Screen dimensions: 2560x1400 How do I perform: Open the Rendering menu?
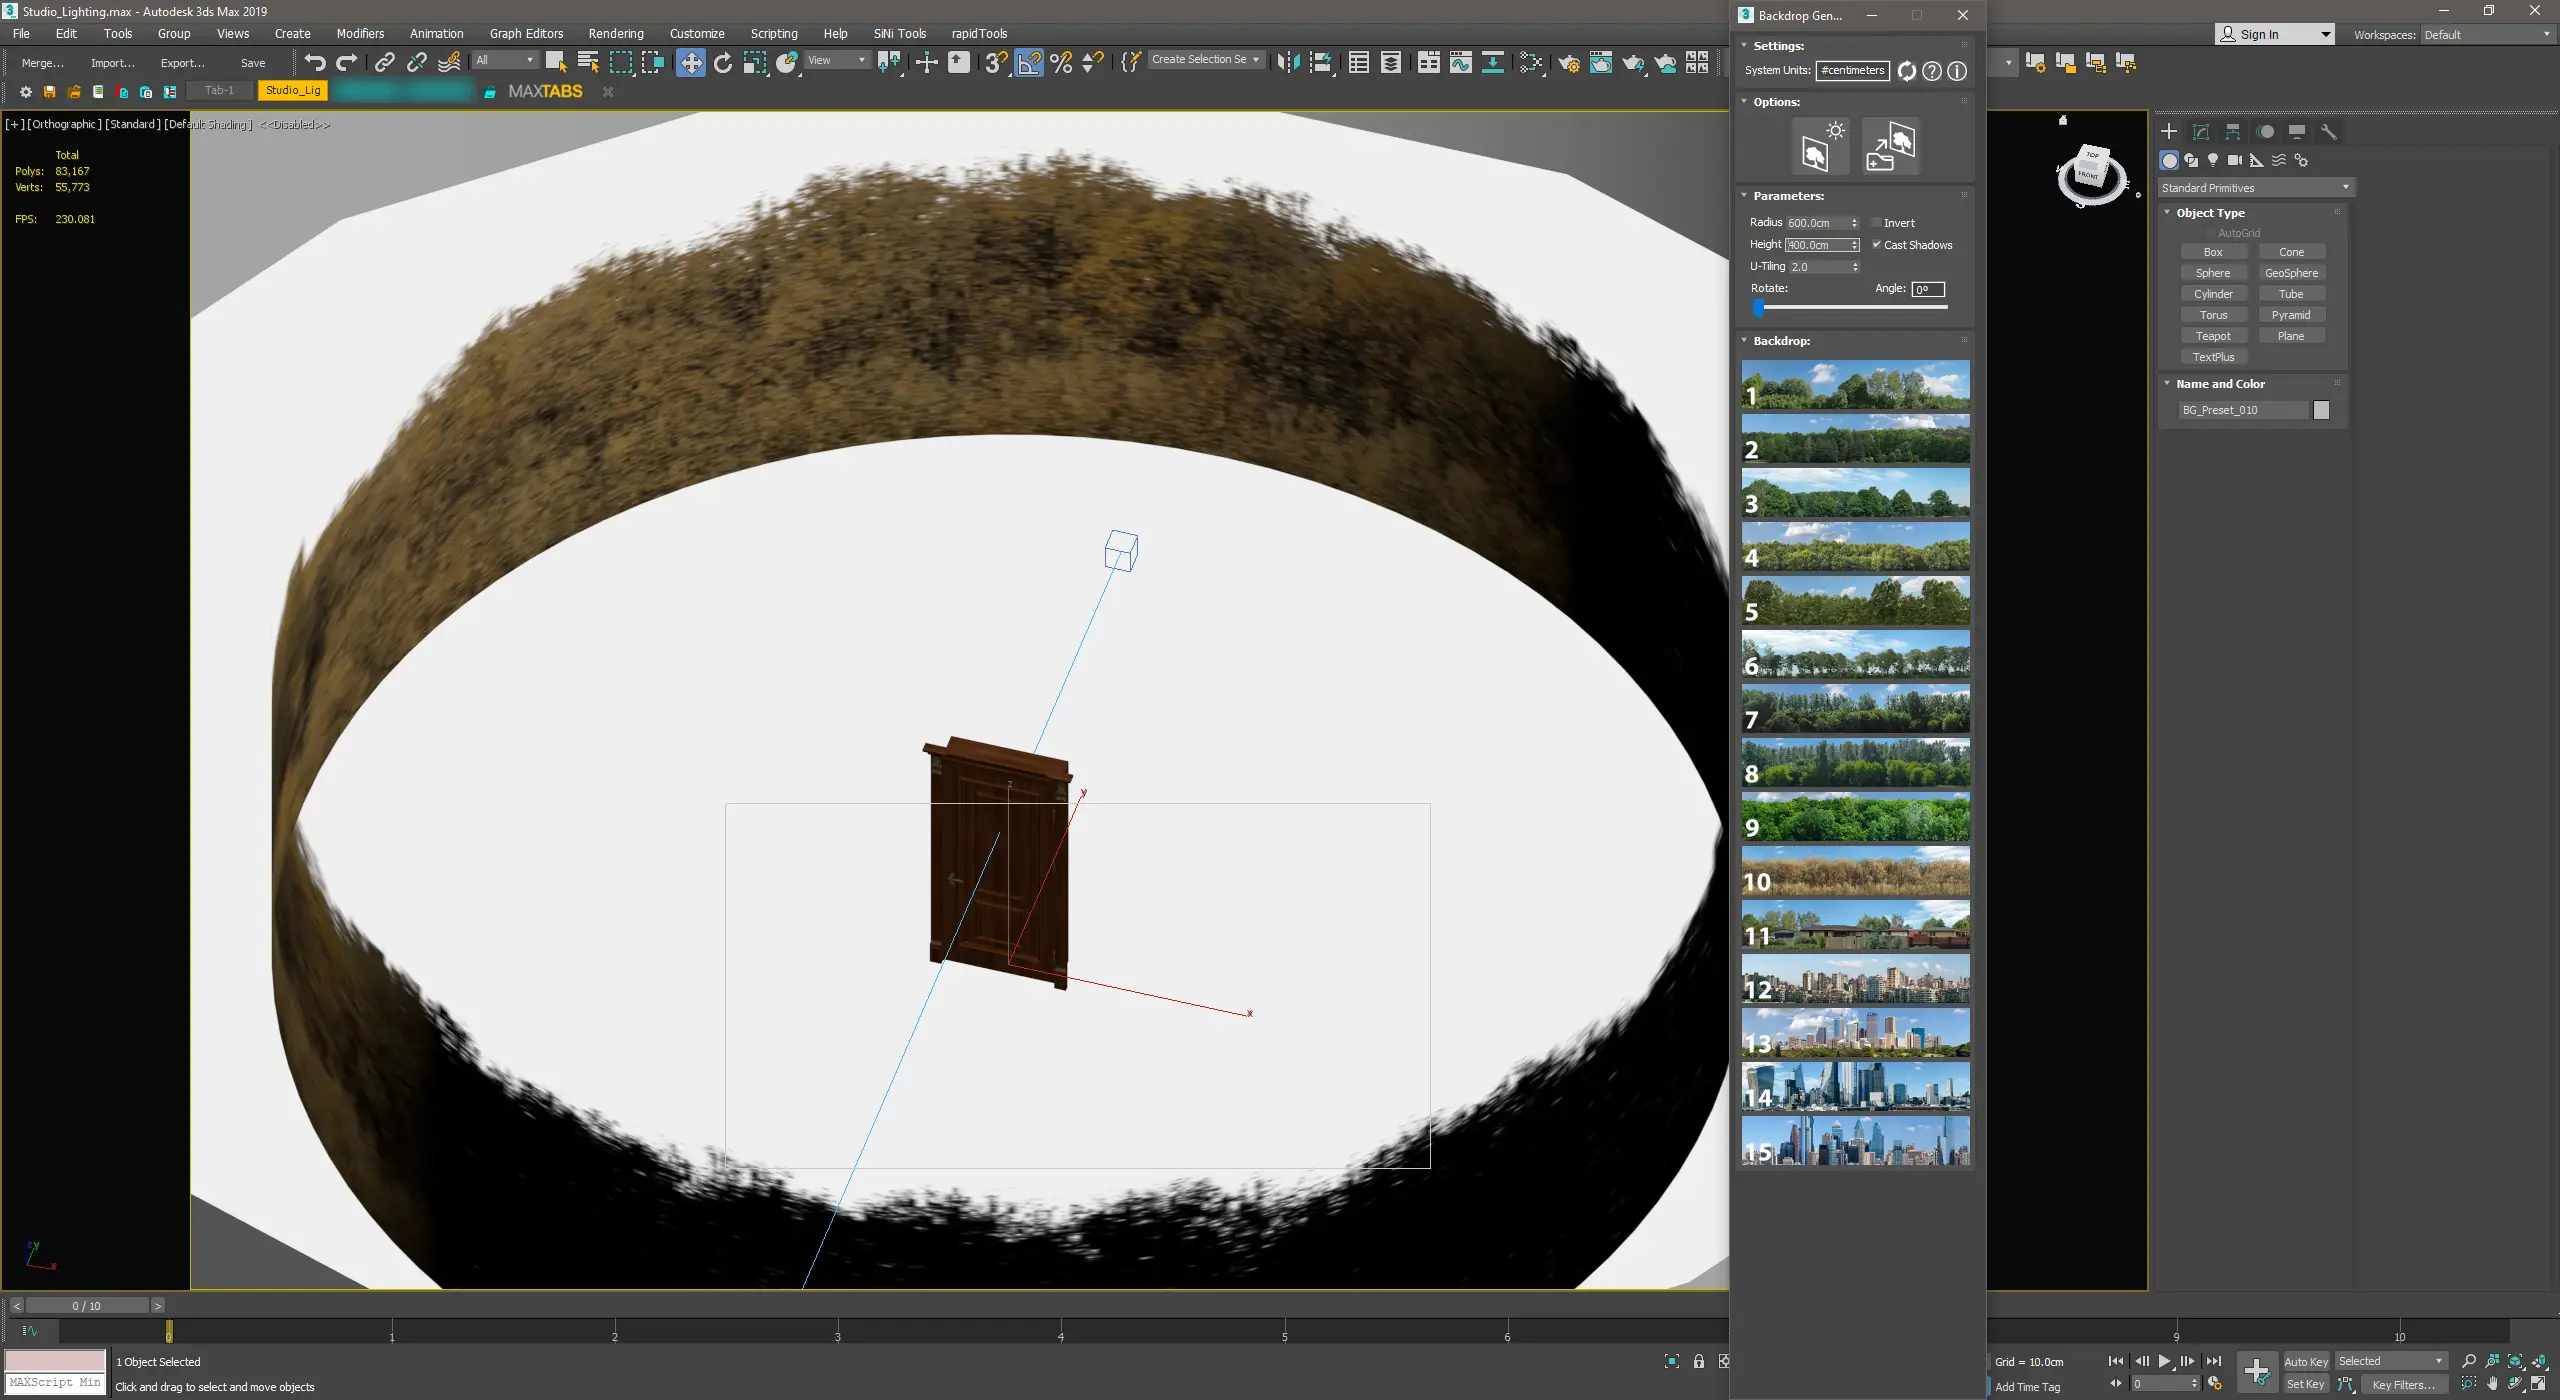pyautogui.click(x=615, y=34)
